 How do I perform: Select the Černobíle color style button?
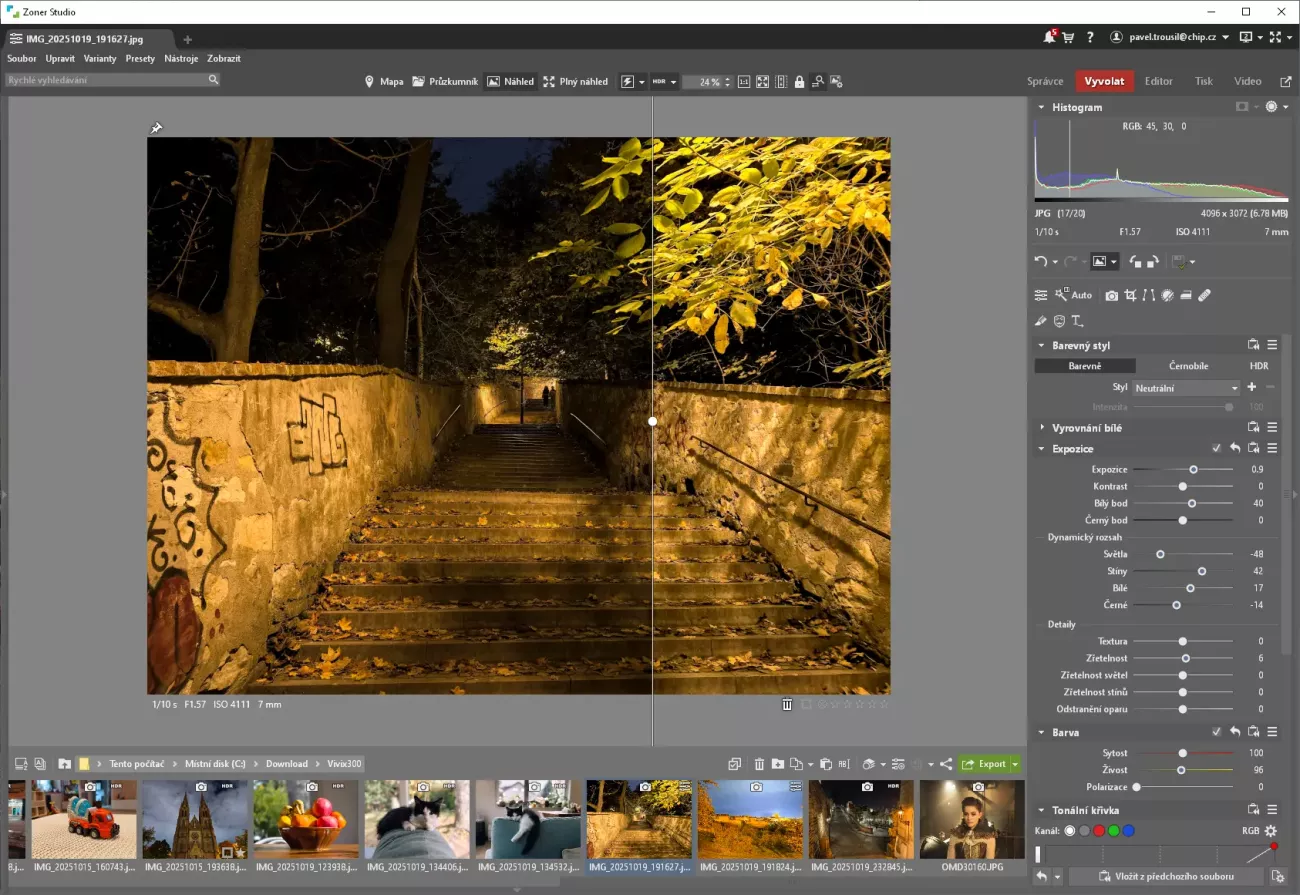click(x=1188, y=366)
